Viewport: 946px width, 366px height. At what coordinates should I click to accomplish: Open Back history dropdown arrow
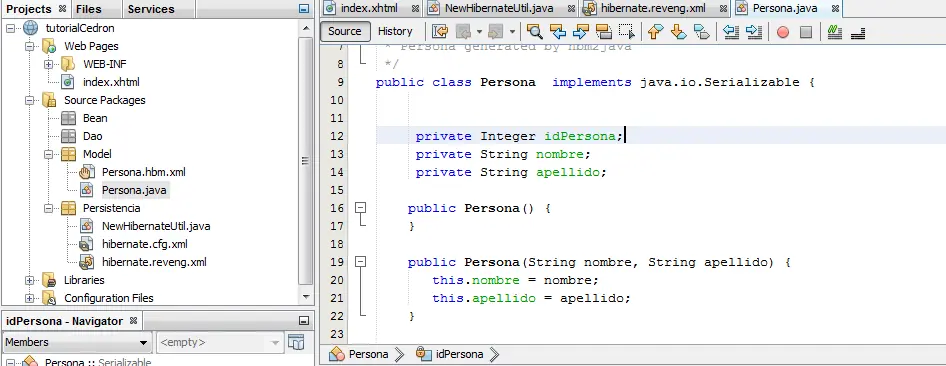point(480,31)
